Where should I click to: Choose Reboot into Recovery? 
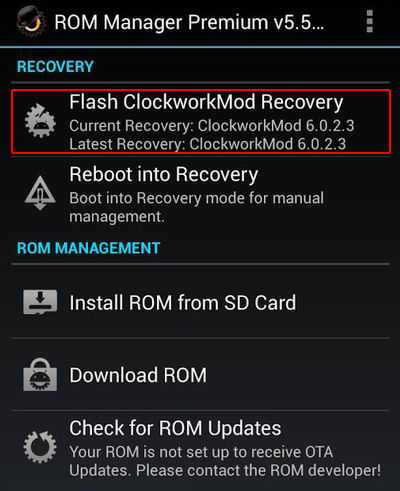[x=201, y=193]
